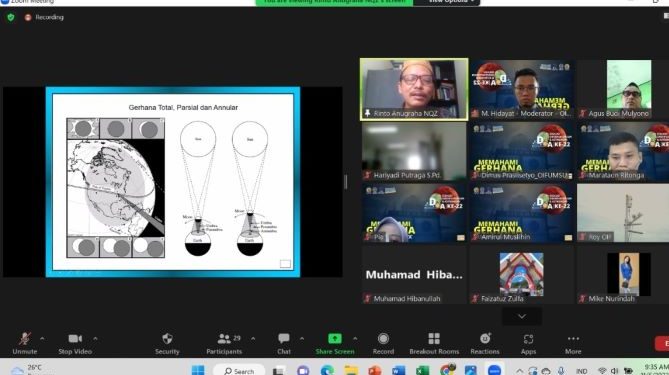Open File Explorer from the taskbar
The height and width of the screenshot is (375, 669).
click(351, 370)
